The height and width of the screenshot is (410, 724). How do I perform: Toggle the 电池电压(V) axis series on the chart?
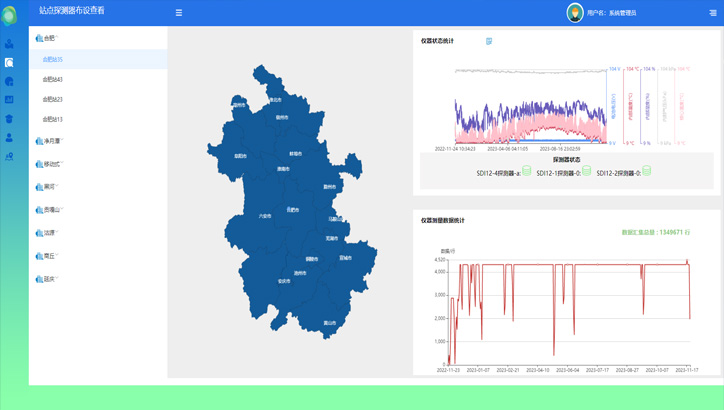tap(613, 107)
